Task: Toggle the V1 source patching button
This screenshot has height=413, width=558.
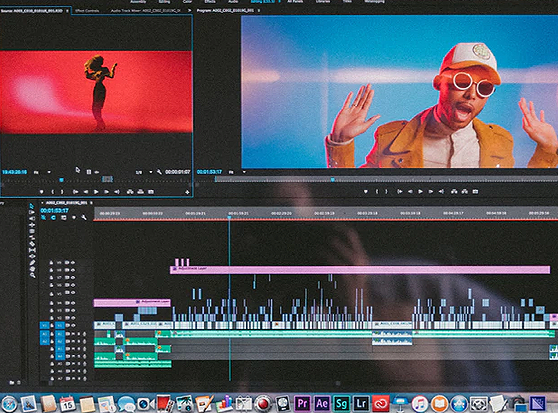Action: click(x=44, y=325)
